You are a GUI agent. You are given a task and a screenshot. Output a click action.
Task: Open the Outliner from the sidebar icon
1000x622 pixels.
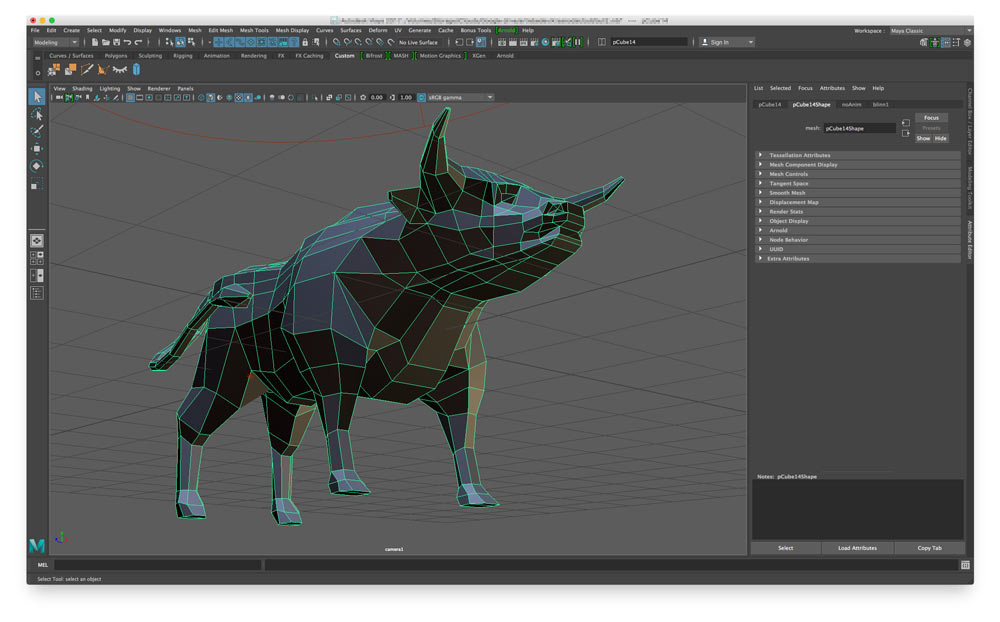pyautogui.click(x=37, y=293)
